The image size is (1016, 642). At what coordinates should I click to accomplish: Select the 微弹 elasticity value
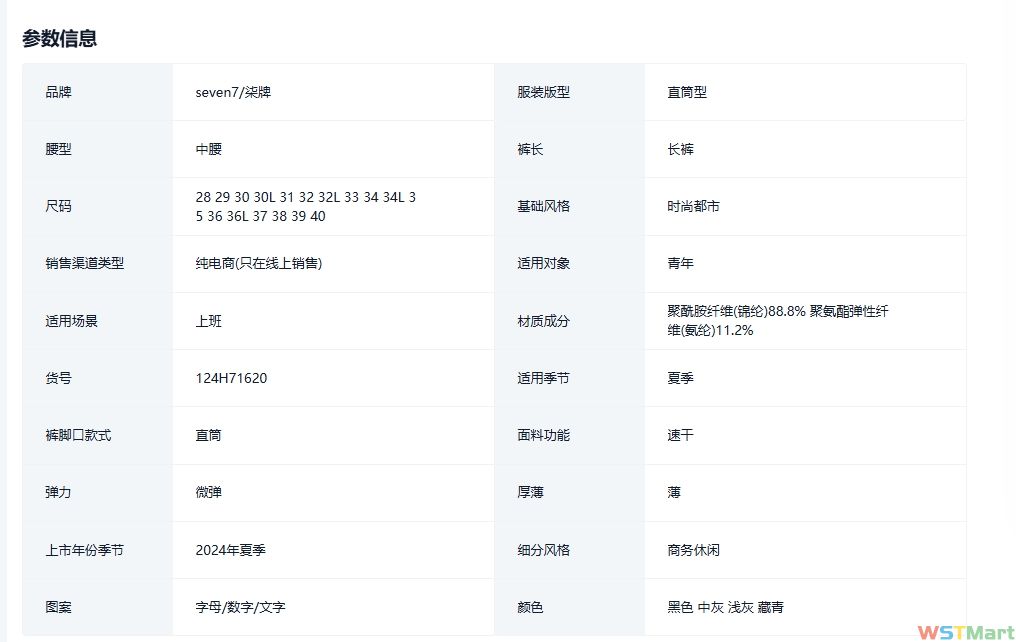(x=209, y=492)
